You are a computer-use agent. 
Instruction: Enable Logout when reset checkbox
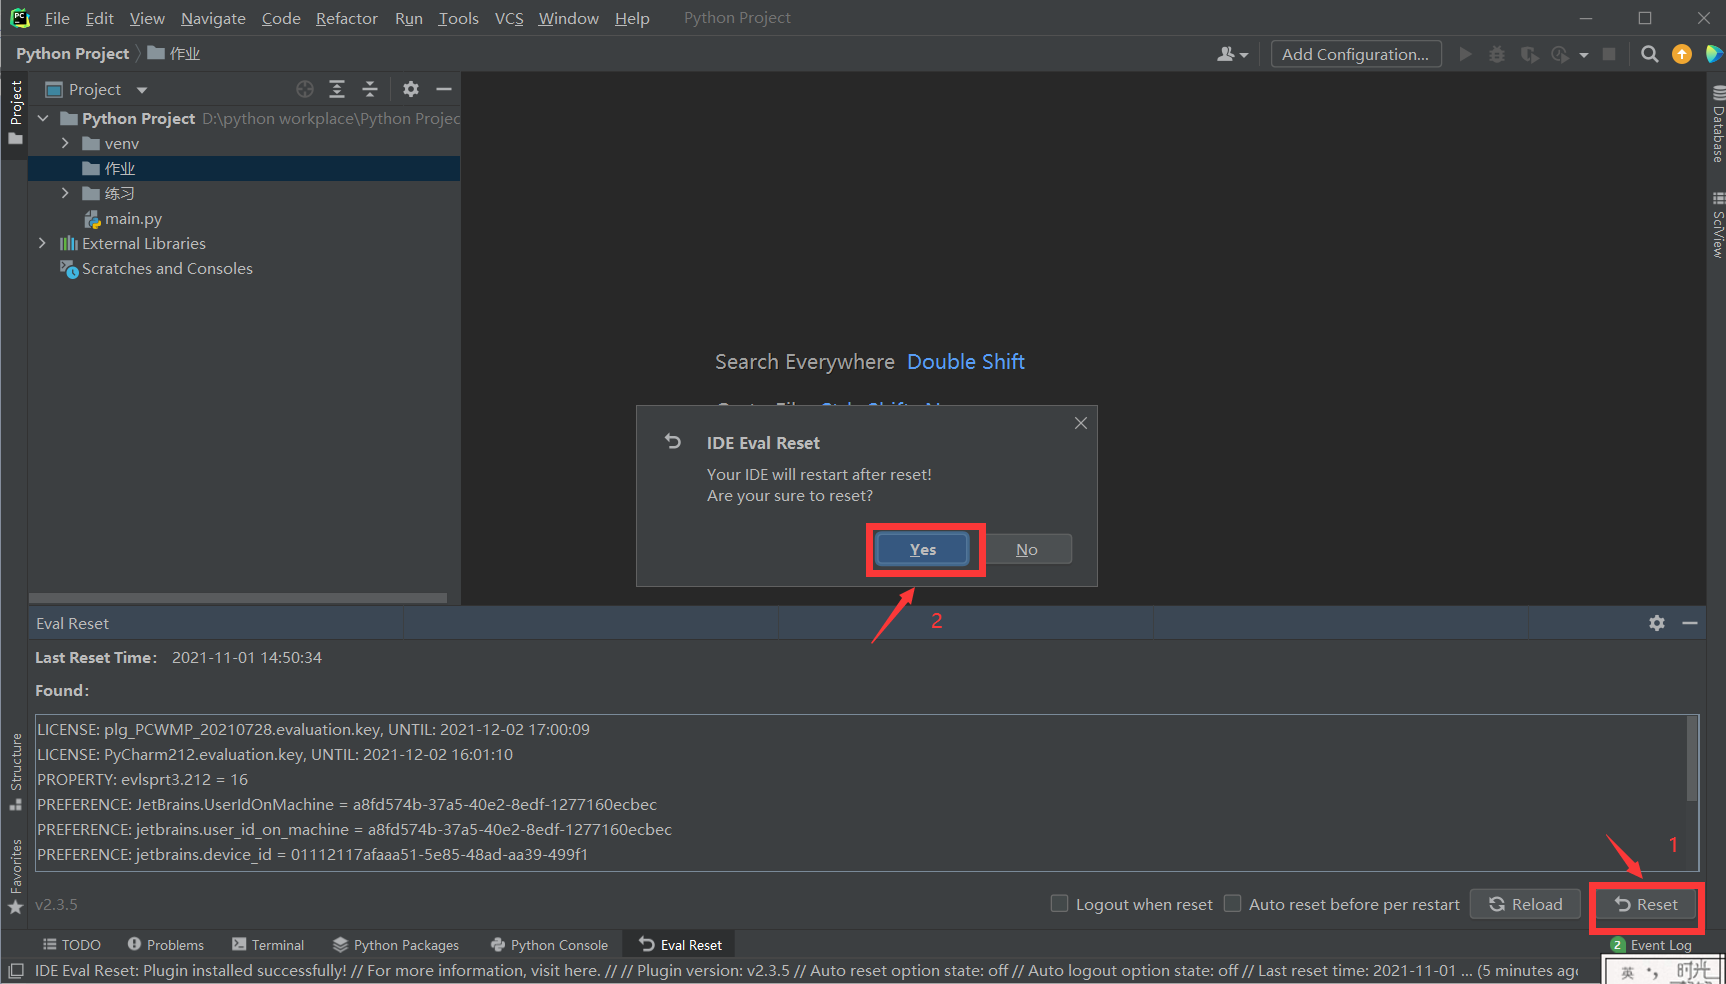[x=1059, y=904]
